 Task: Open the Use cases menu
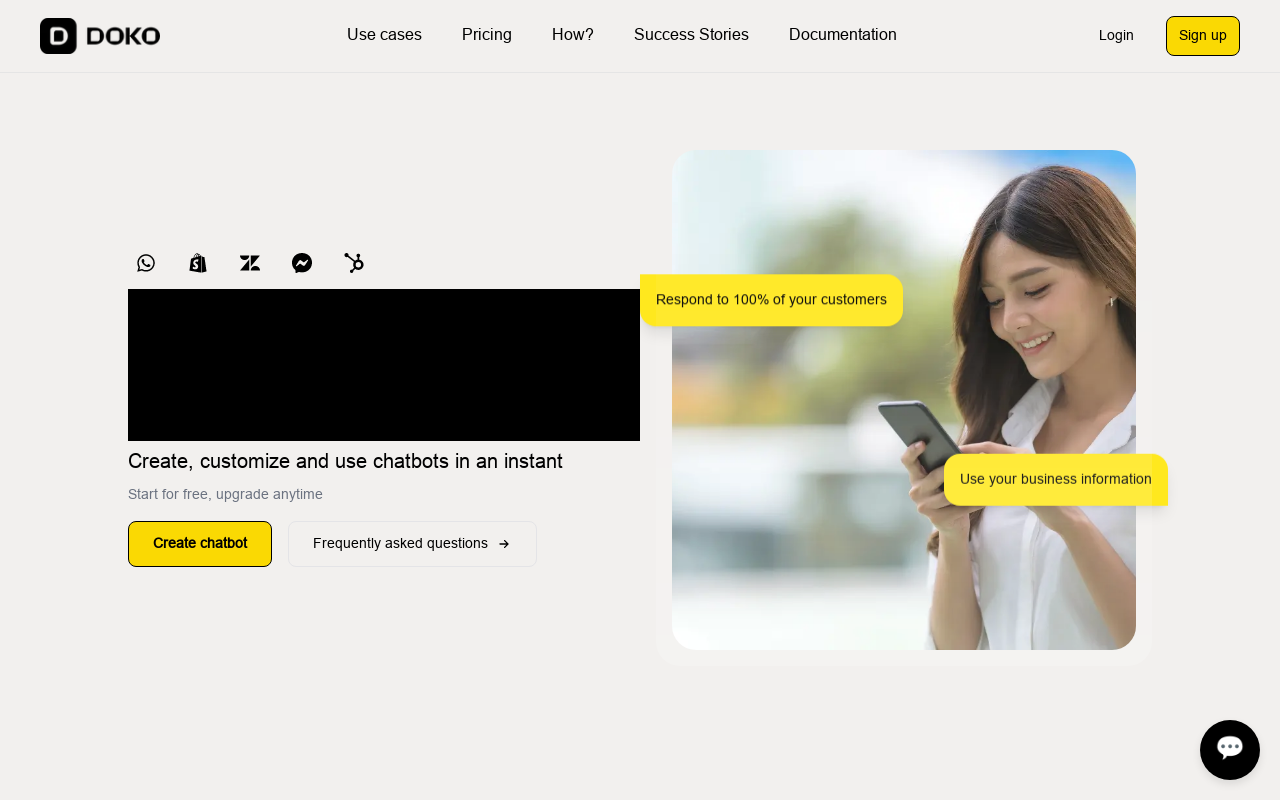(384, 35)
